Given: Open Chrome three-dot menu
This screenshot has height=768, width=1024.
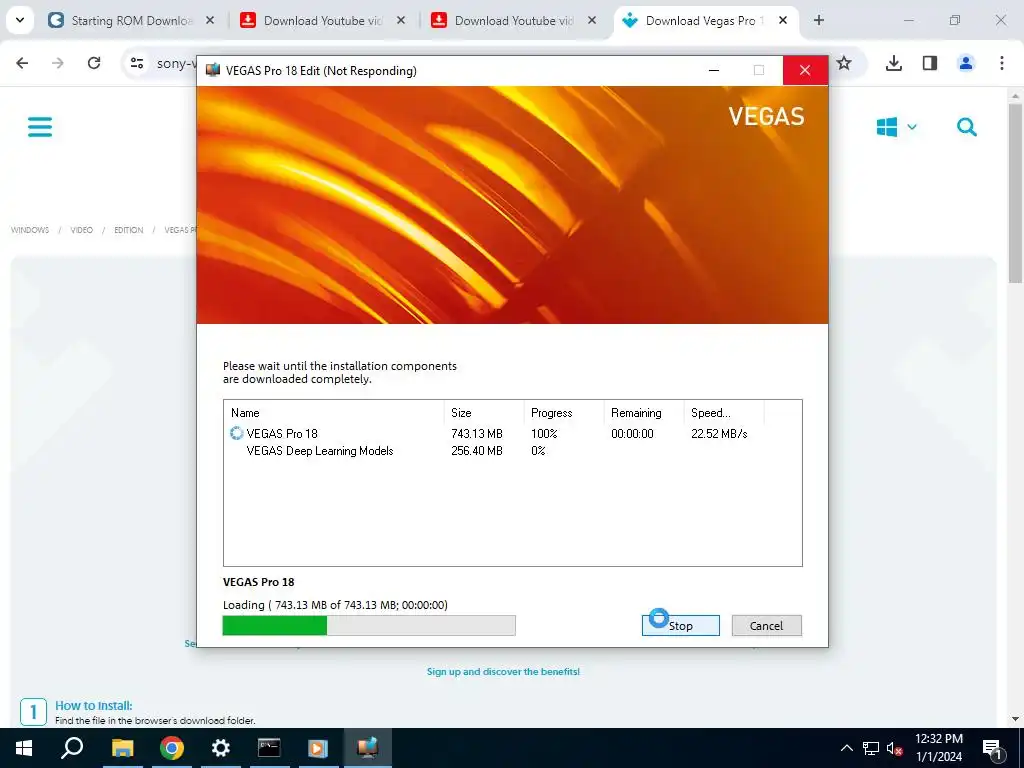Looking at the screenshot, I should [x=1001, y=63].
